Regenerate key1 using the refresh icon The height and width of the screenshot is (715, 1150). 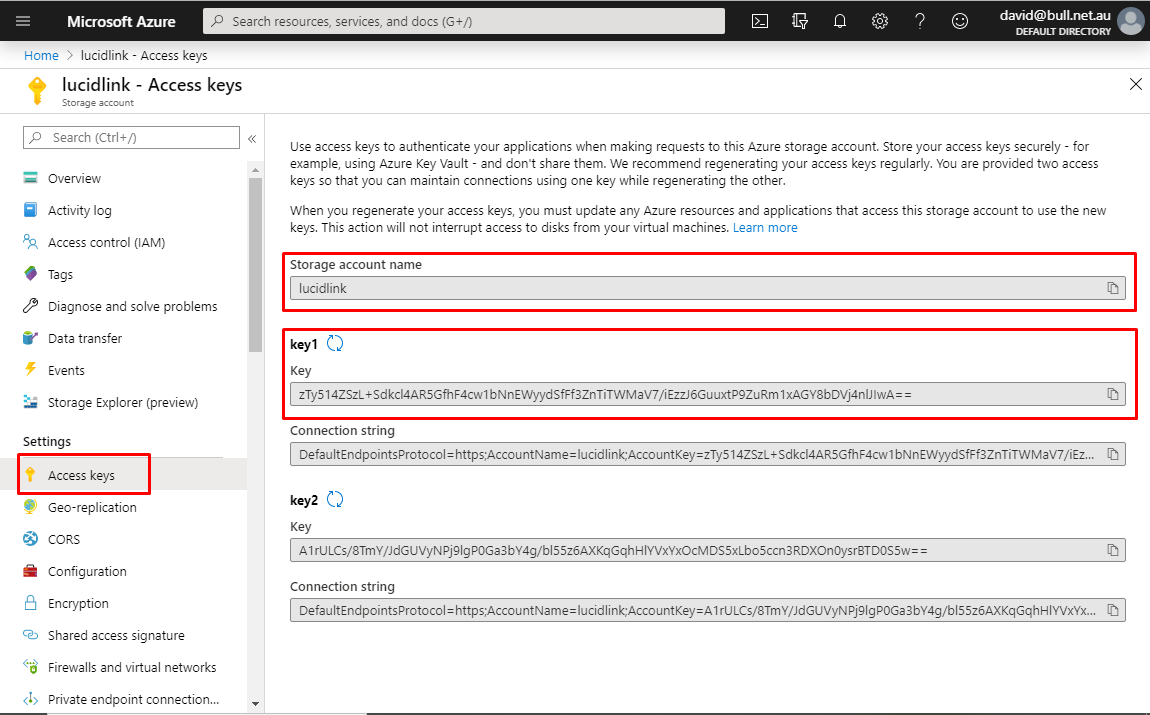pyautogui.click(x=335, y=343)
